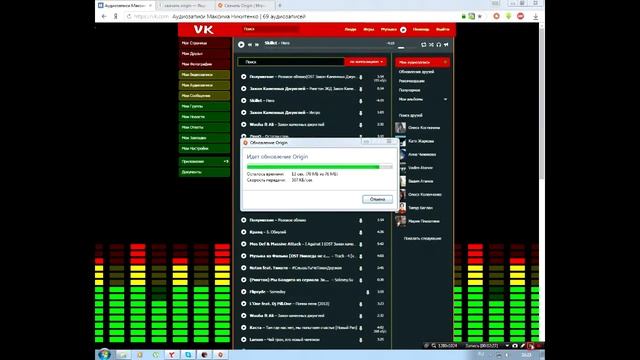
Task: Open Приложения in the left sidebar
Action: click(x=204, y=162)
